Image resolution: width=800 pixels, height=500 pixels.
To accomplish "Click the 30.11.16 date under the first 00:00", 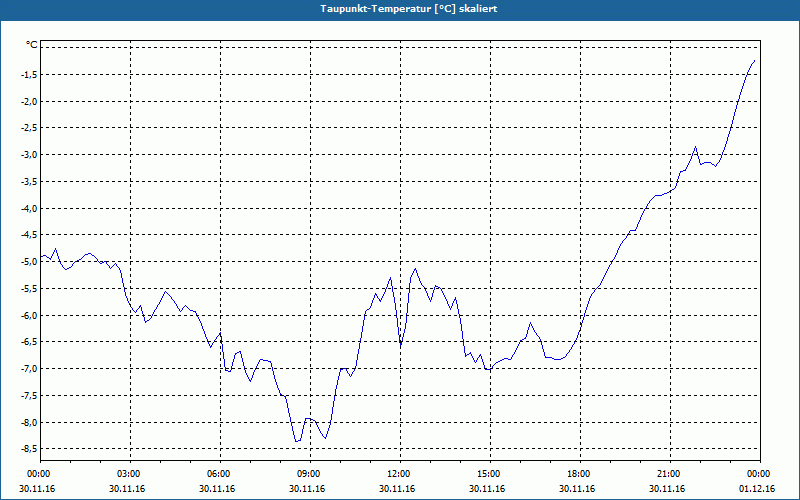I will click(x=37, y=489).
